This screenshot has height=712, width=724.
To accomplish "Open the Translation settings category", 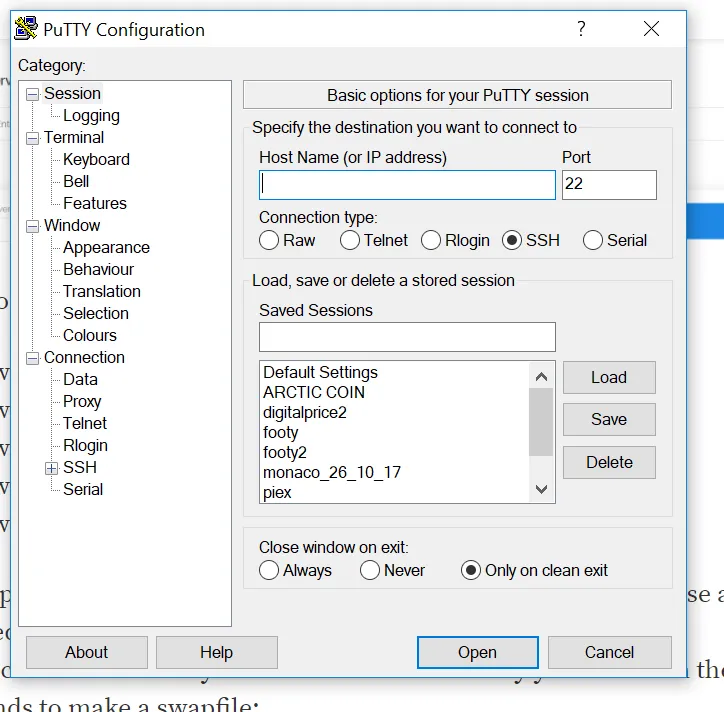I will pyautogui.click(x=102, y=291).
